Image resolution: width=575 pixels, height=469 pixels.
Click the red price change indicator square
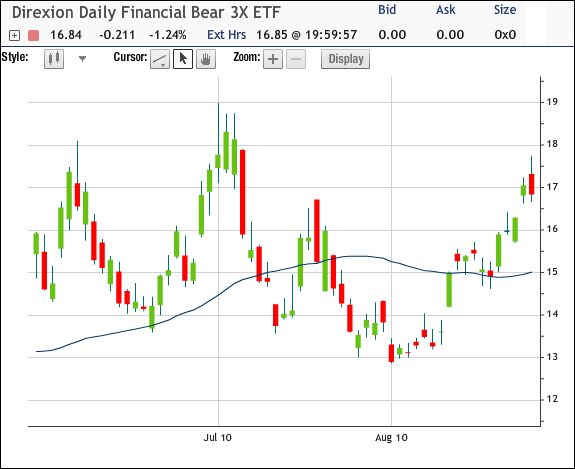point(33,35)
